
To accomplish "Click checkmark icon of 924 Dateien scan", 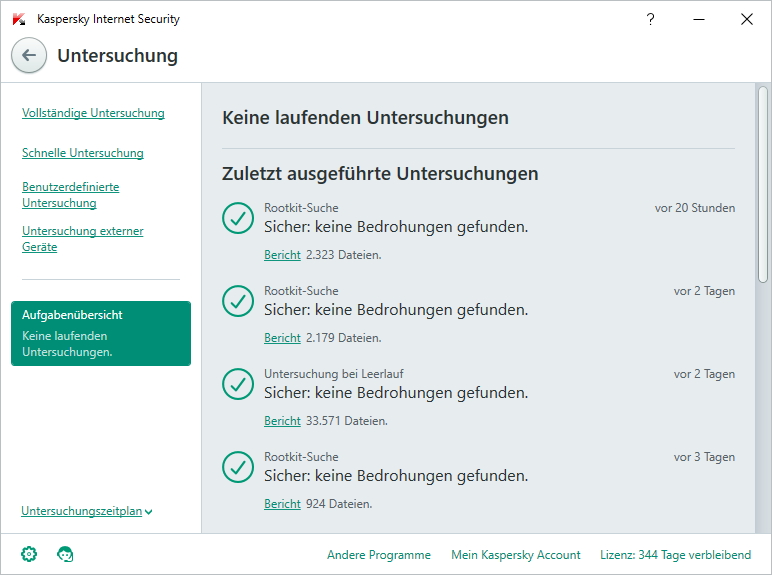I will [x=238, y=467].
